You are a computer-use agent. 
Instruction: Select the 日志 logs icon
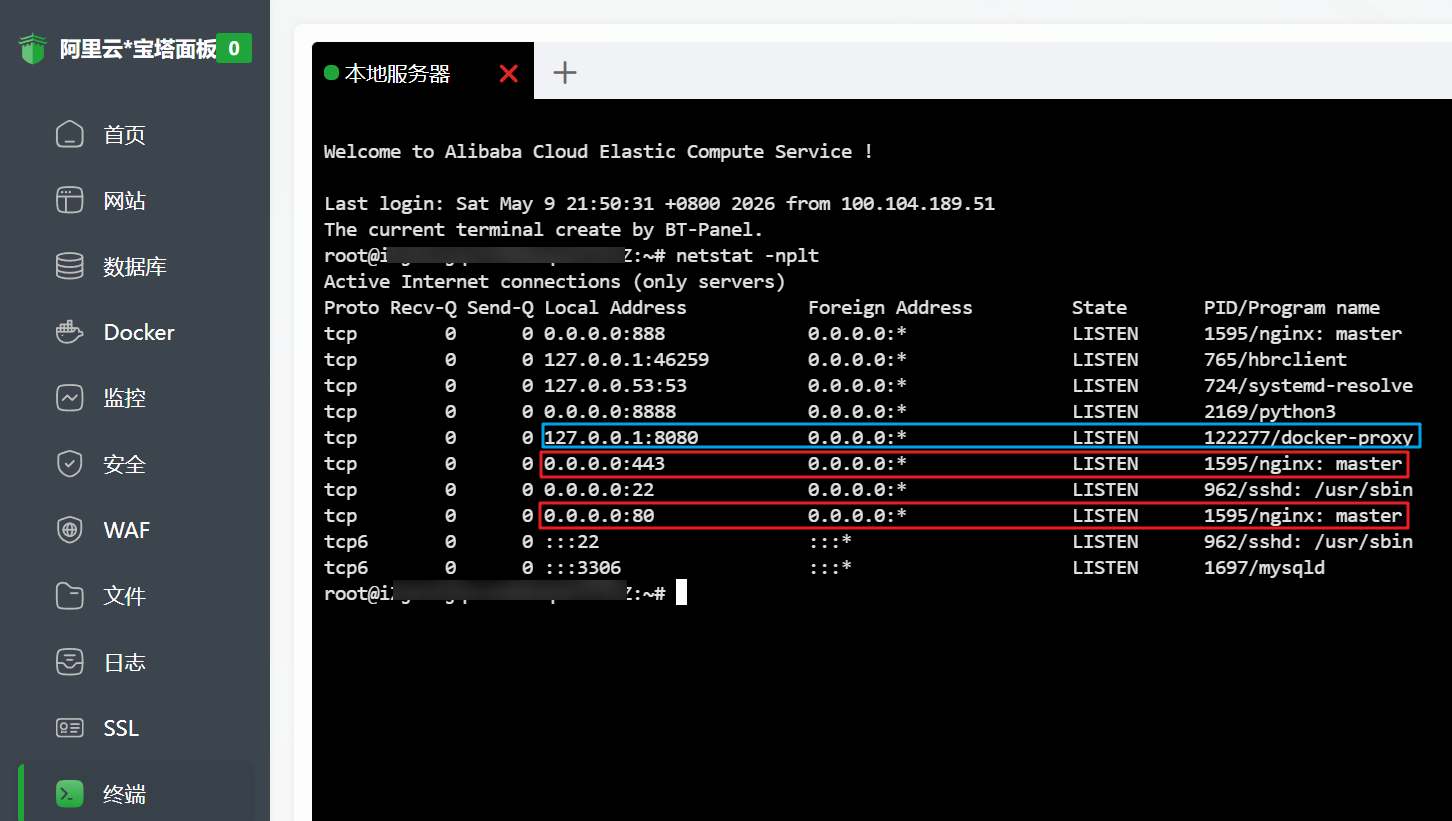69,663
